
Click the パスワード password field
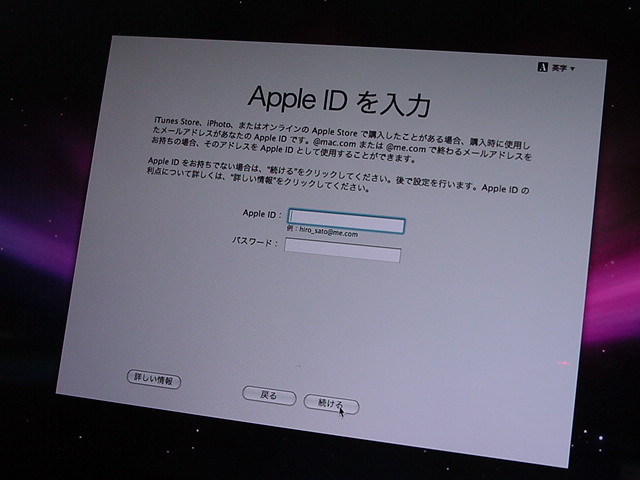342,250
